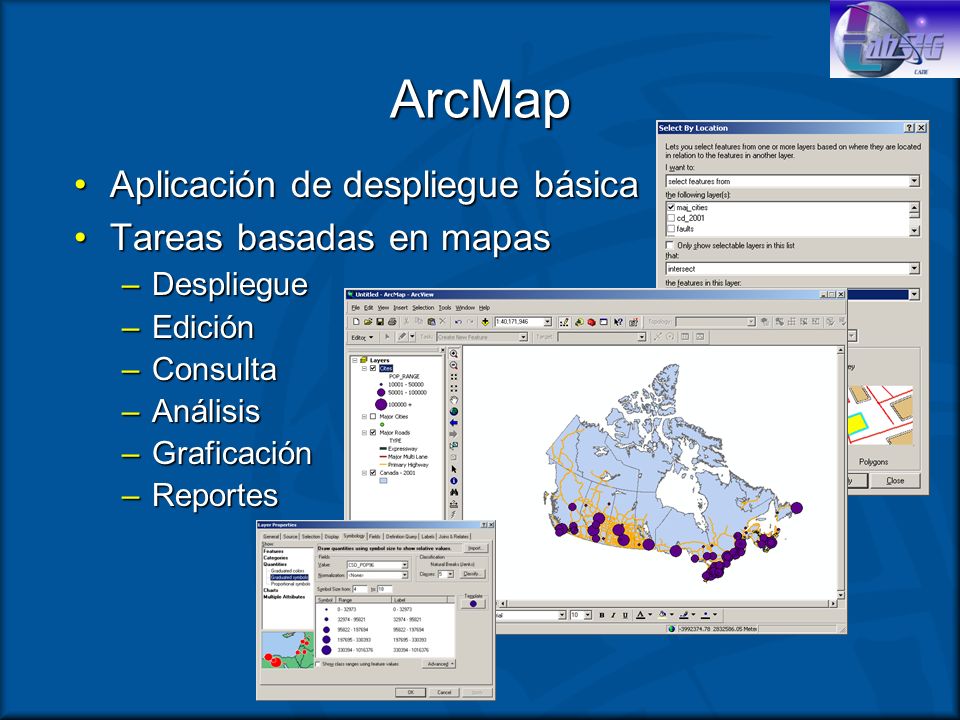Image resolution: width=960 pixels, height=720 pixels.
Task: Click the Undo arrow icon in ArcMap
Action: 458,321
